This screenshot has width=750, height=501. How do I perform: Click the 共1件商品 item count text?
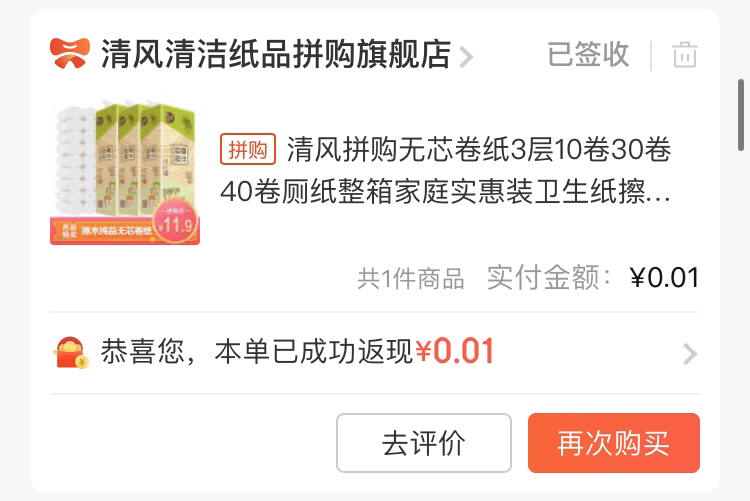pos(411,278)
